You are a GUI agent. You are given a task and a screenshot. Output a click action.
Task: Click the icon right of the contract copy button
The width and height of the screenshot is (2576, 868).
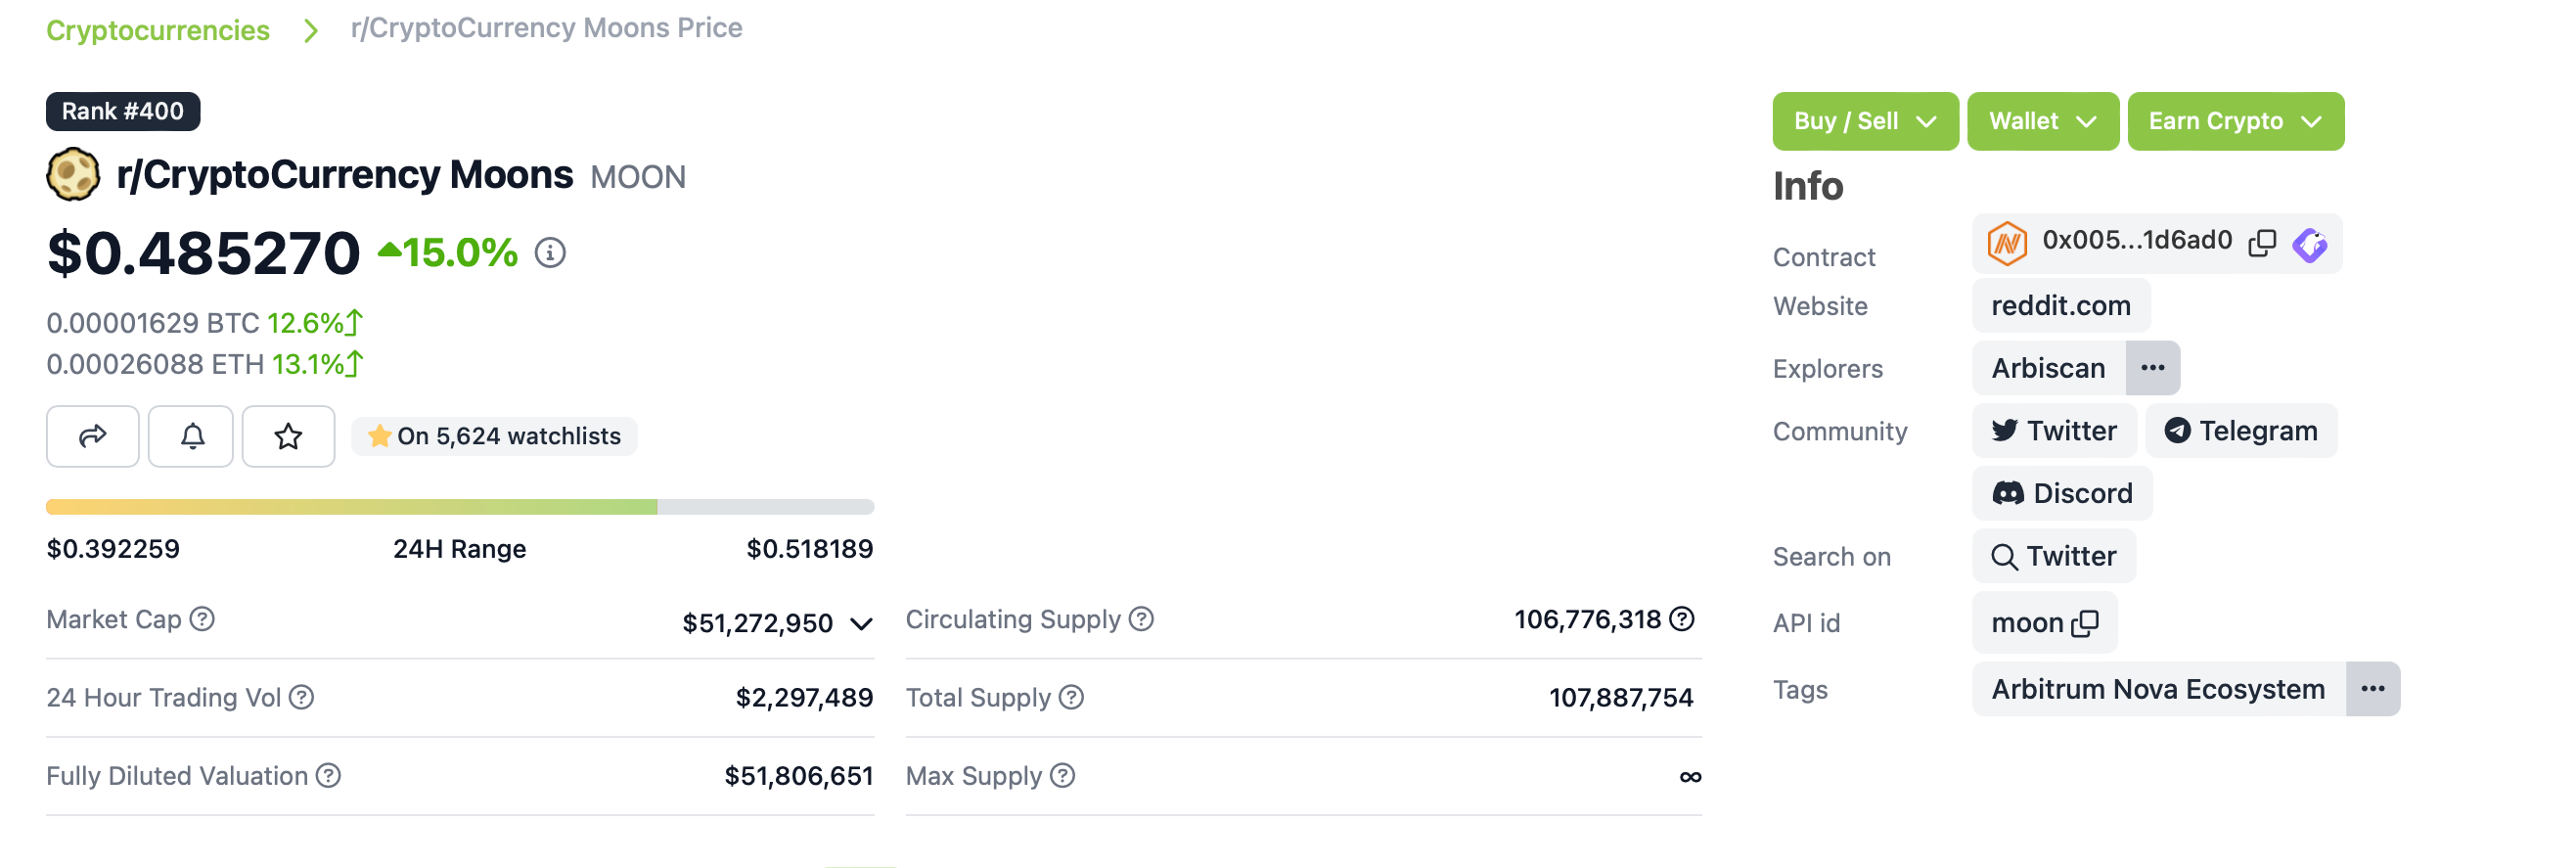click(2310, 243)
